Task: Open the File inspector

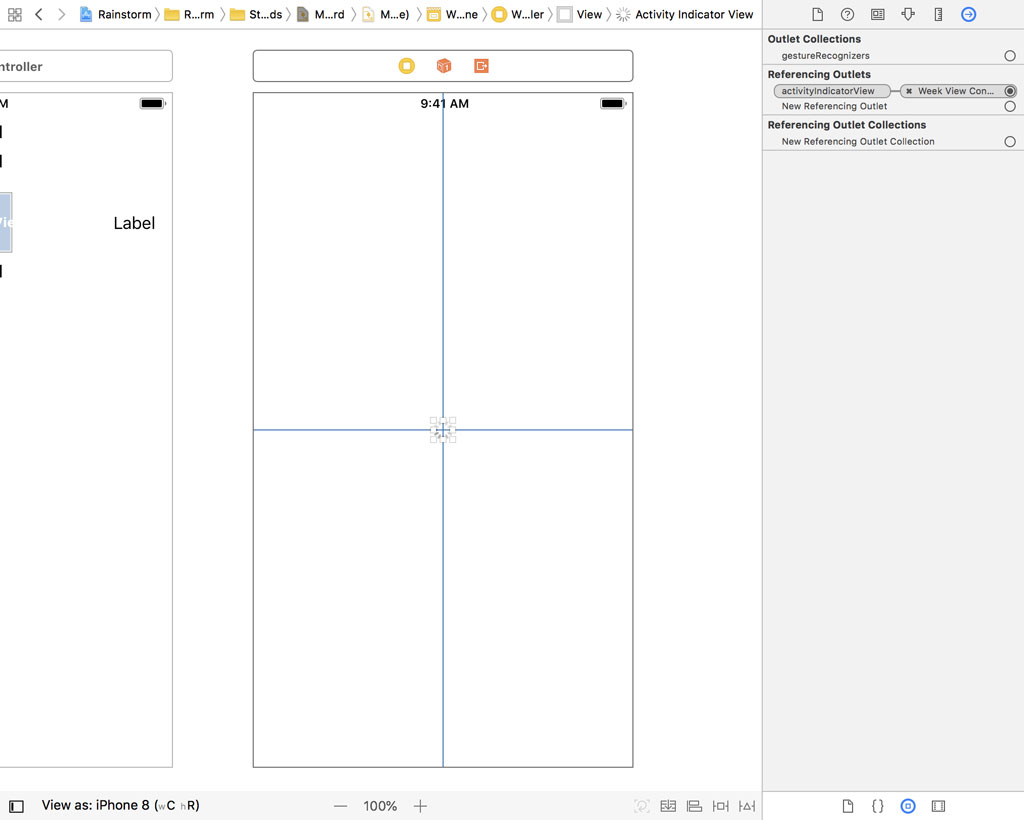Action: pos(818,14)
